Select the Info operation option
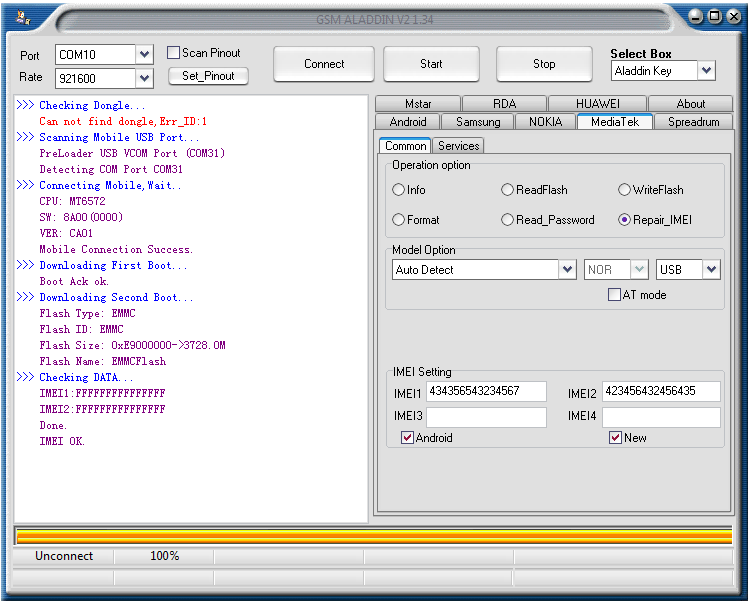 [x=398, y=190]
